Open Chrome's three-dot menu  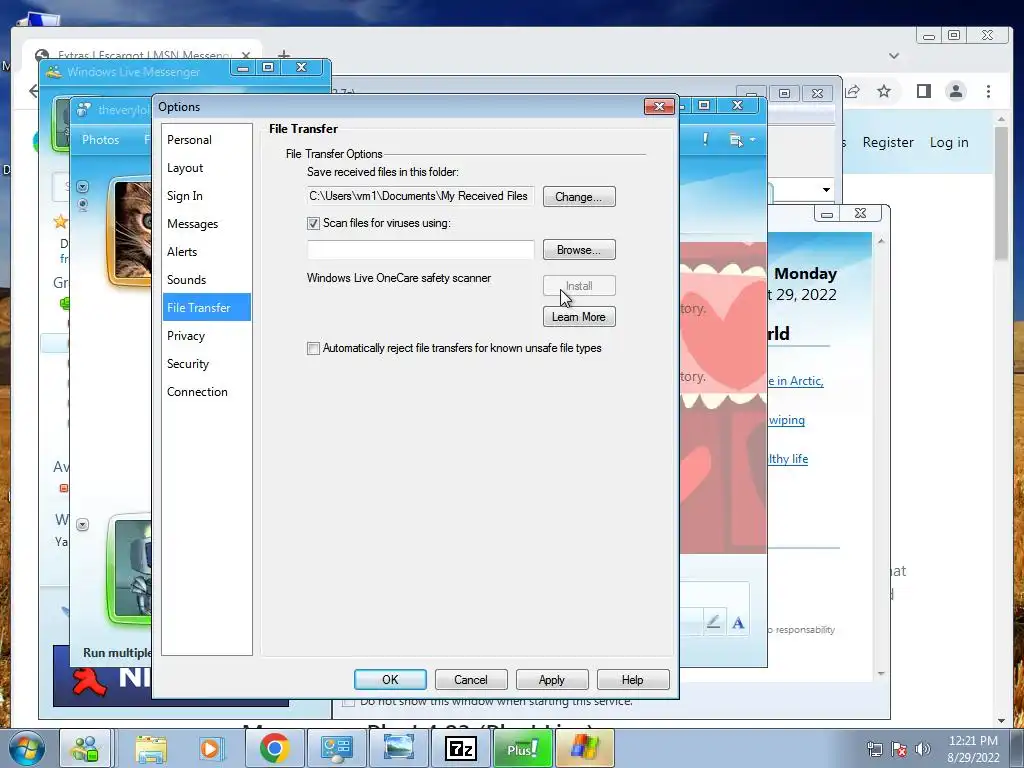coord(989,91)
